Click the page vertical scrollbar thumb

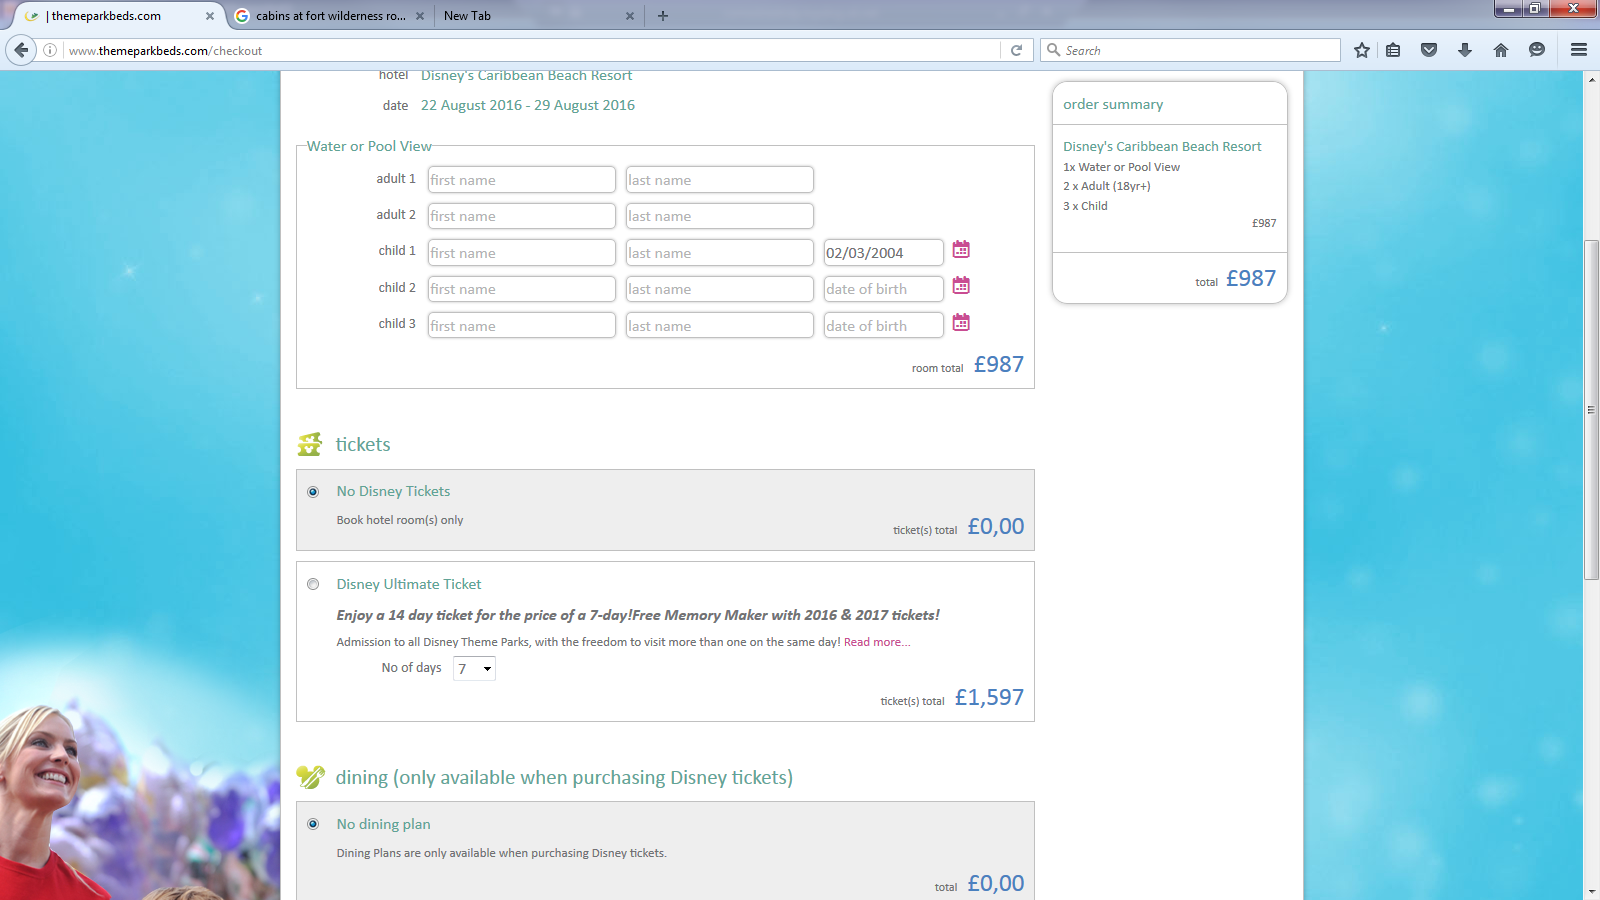tap(1591, 409)
